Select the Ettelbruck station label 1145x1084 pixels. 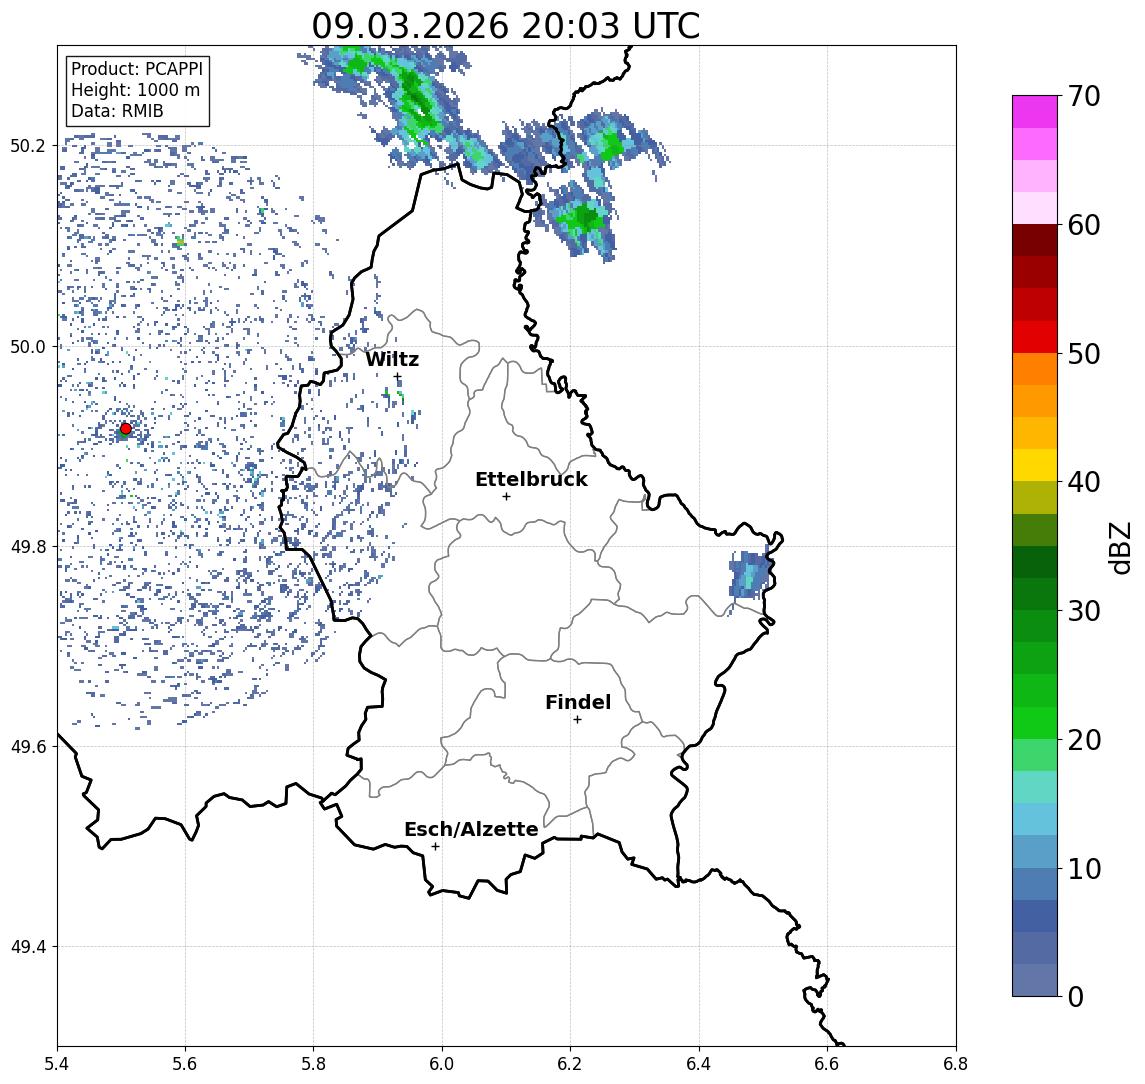coord(531,479)
